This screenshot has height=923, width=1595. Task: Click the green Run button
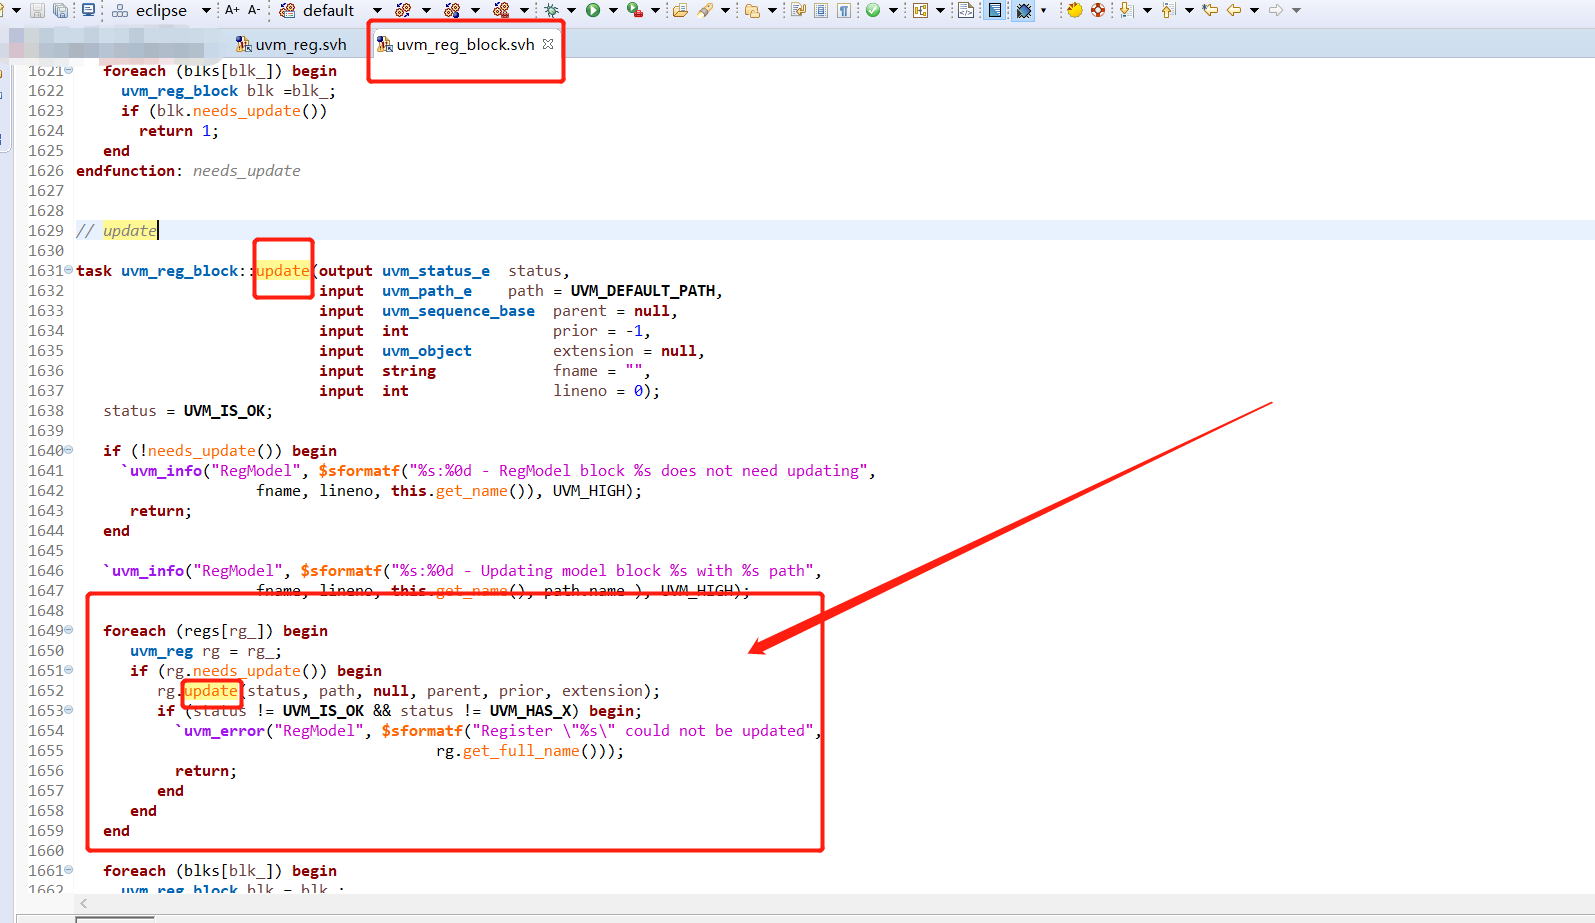592,10
